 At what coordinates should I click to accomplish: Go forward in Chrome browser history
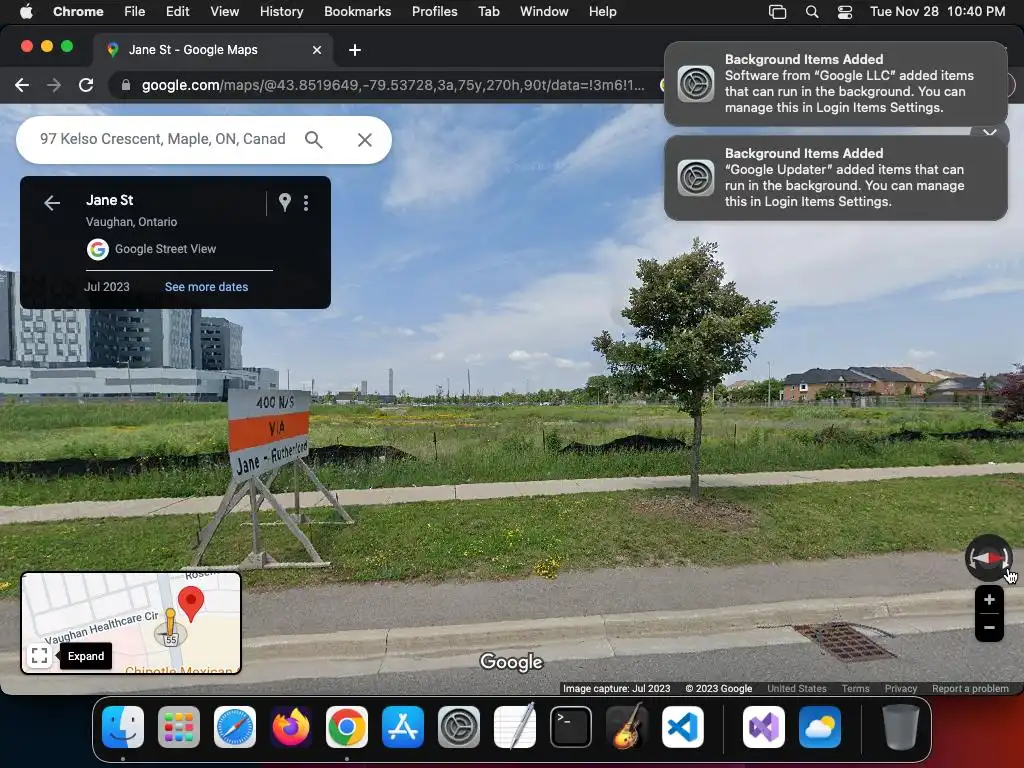click(54, 85)
